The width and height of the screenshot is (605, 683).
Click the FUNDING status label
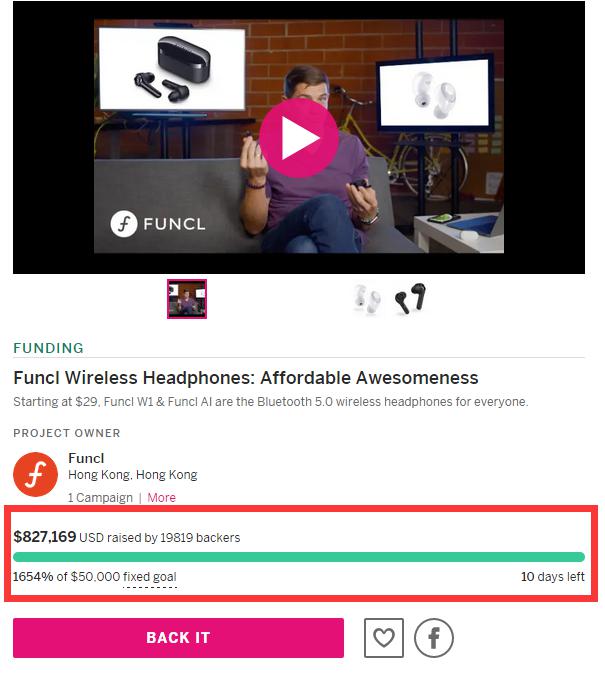click(48, 348)
